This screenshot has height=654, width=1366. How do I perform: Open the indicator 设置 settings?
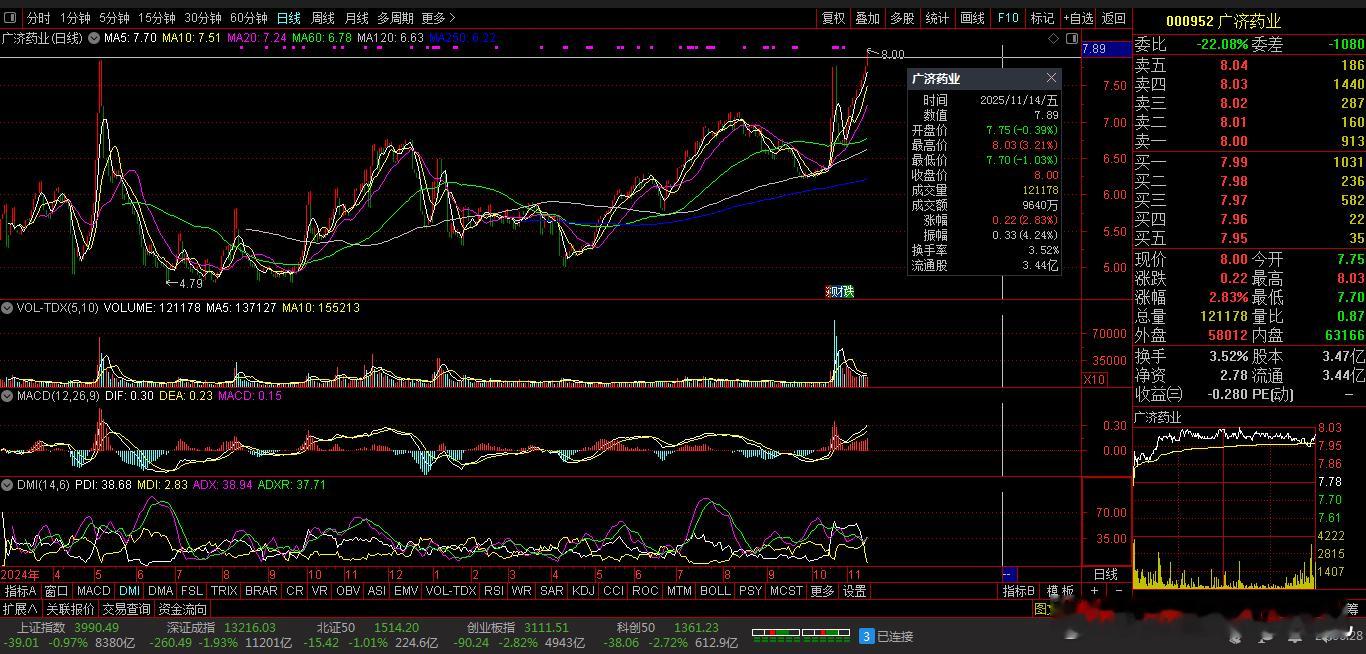tap(854, 591)
